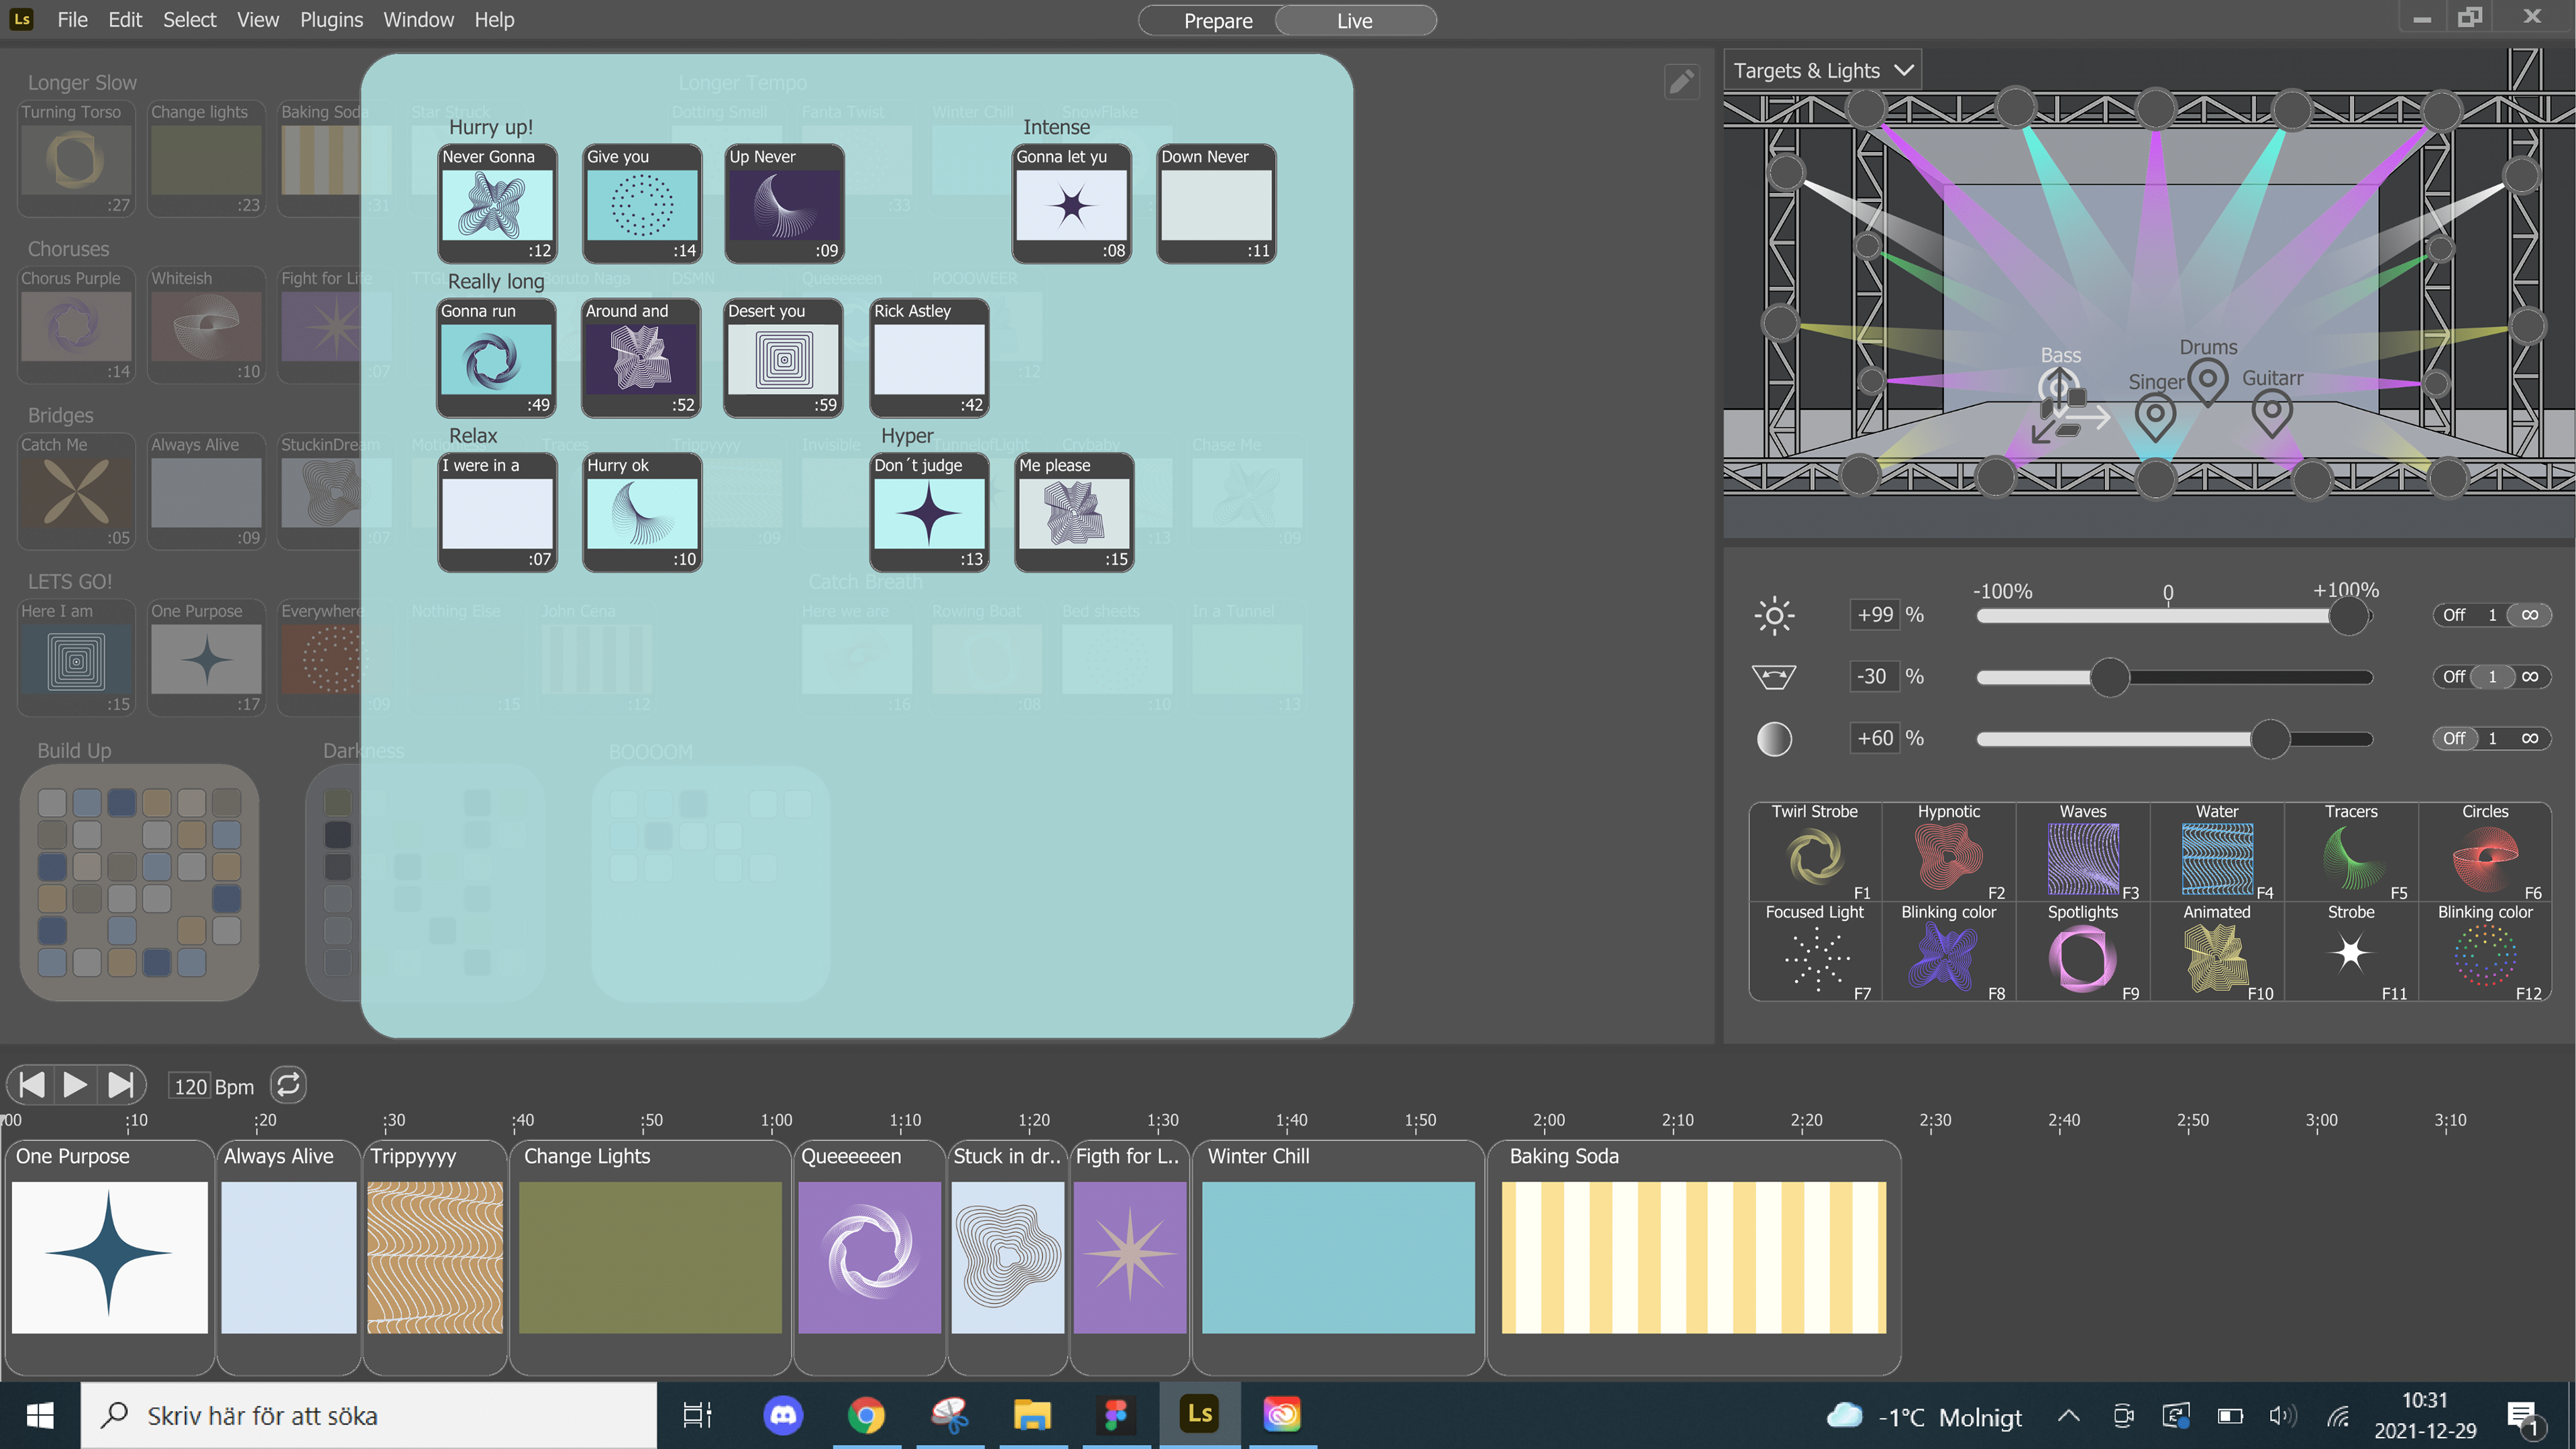Image resolution: width=2576 pixels, height=1449 pixels.
Task: Select the Blinking color F8 effect
Action: click(1949, 952)
